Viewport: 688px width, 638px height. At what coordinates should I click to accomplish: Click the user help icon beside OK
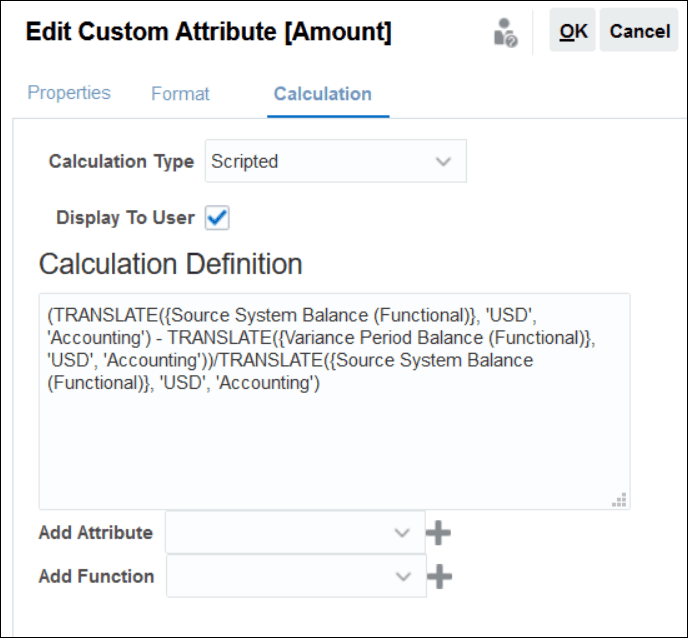point(506,35)
